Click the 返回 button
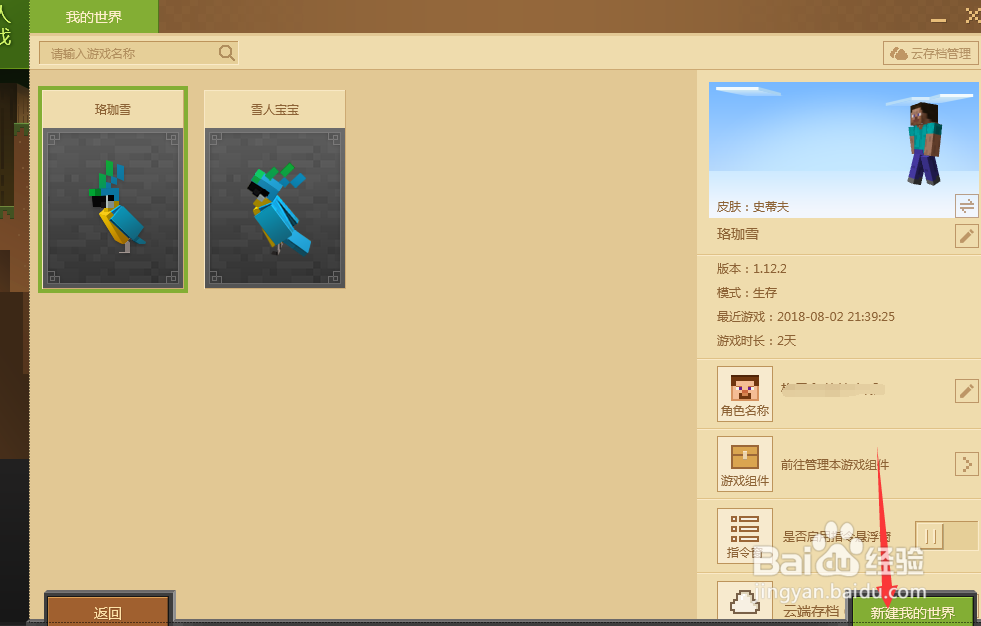 point(108,612)
